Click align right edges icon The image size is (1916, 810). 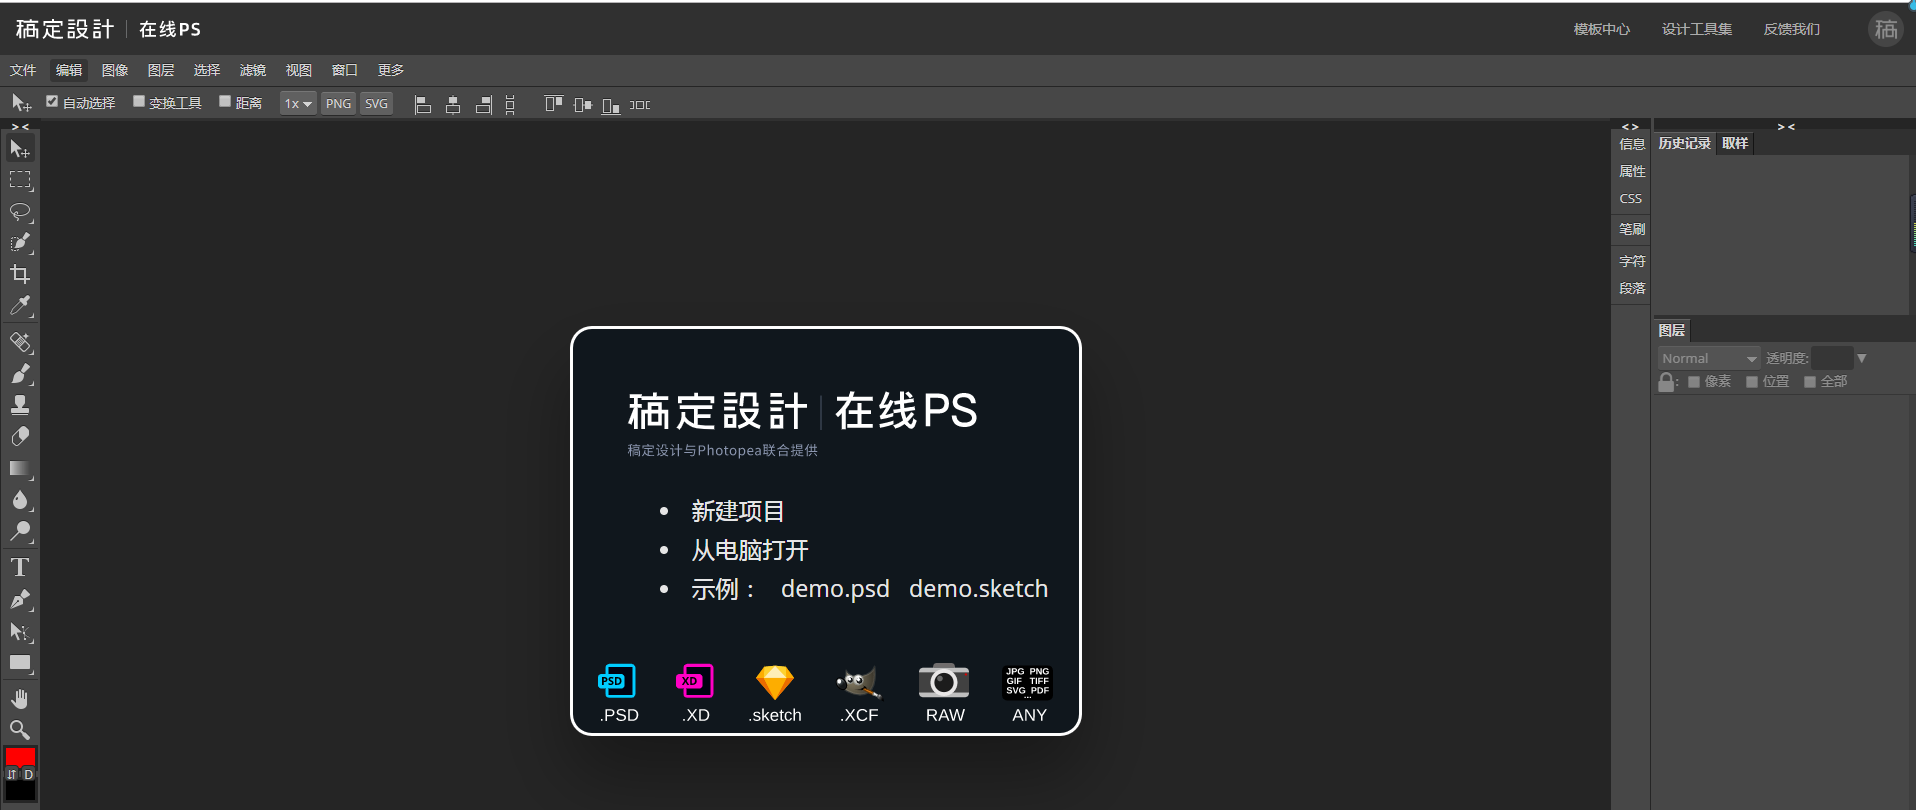coord(484,104)
